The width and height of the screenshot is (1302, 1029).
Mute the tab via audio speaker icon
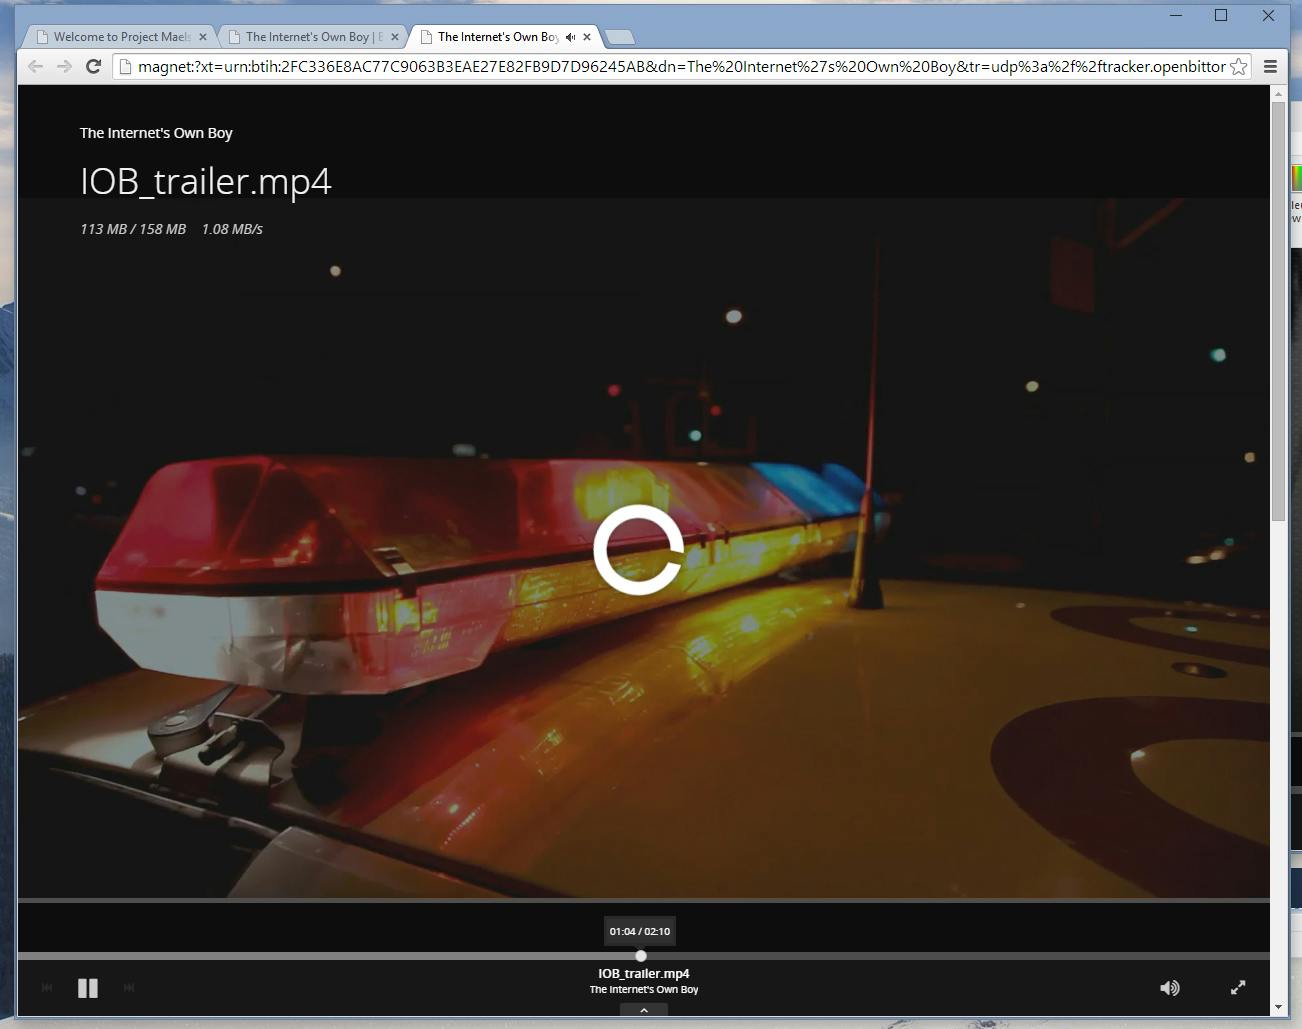pyautogui.click(x=570, y=37)
